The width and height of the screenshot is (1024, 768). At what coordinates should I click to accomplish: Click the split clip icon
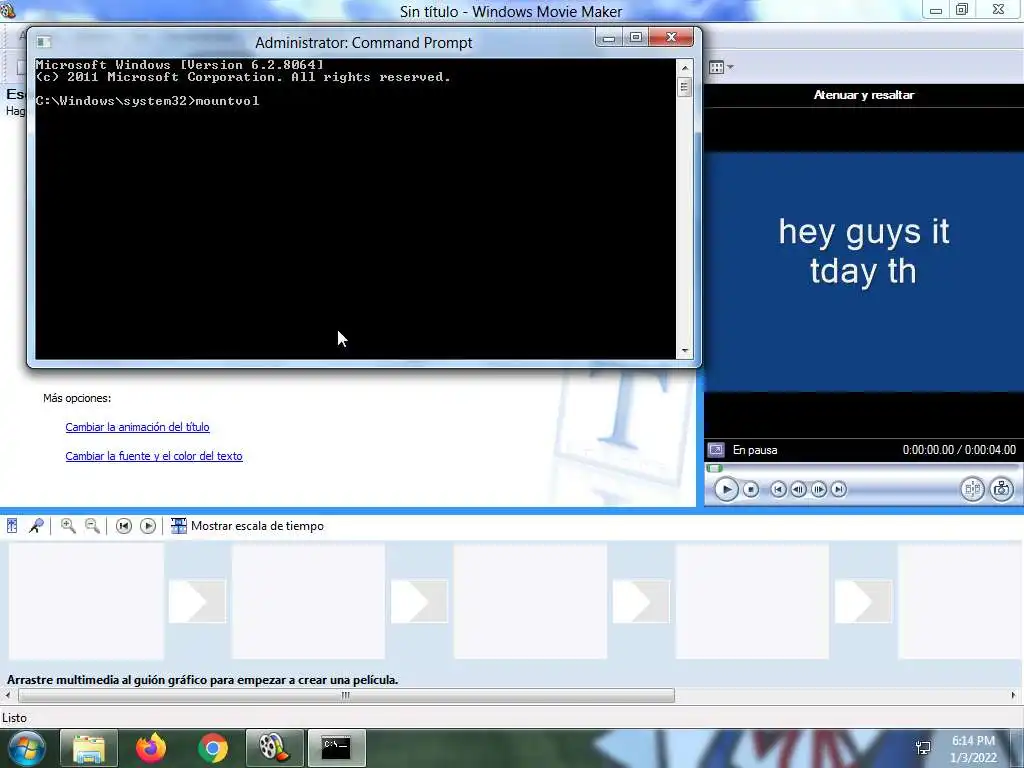pos(972,489)
